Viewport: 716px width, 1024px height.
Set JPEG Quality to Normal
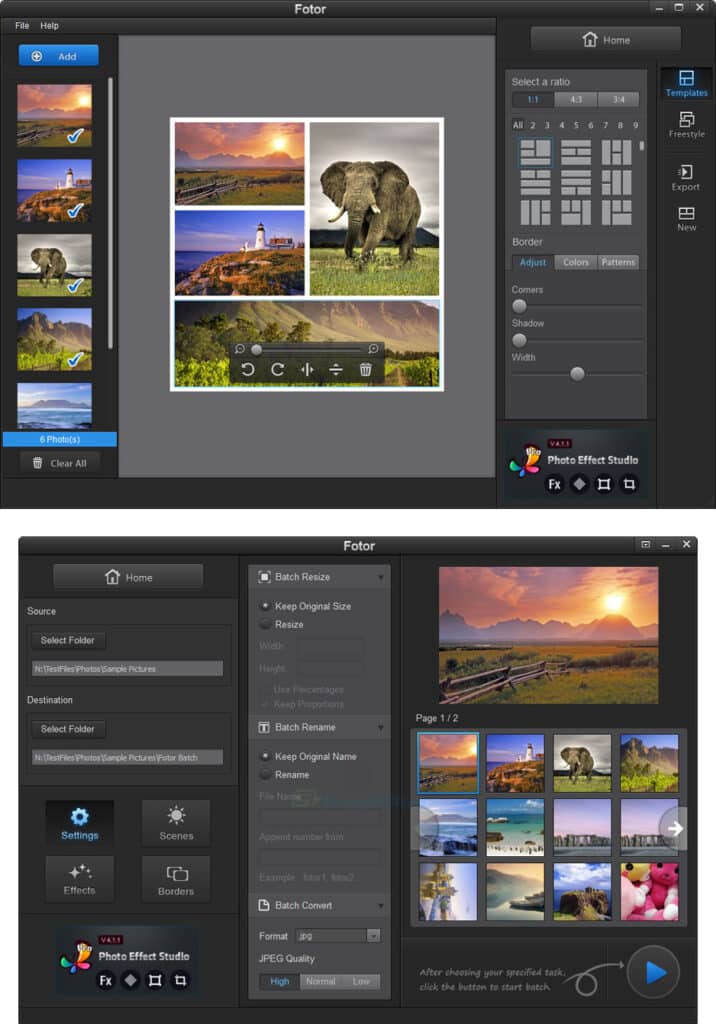tap(320, 981)
